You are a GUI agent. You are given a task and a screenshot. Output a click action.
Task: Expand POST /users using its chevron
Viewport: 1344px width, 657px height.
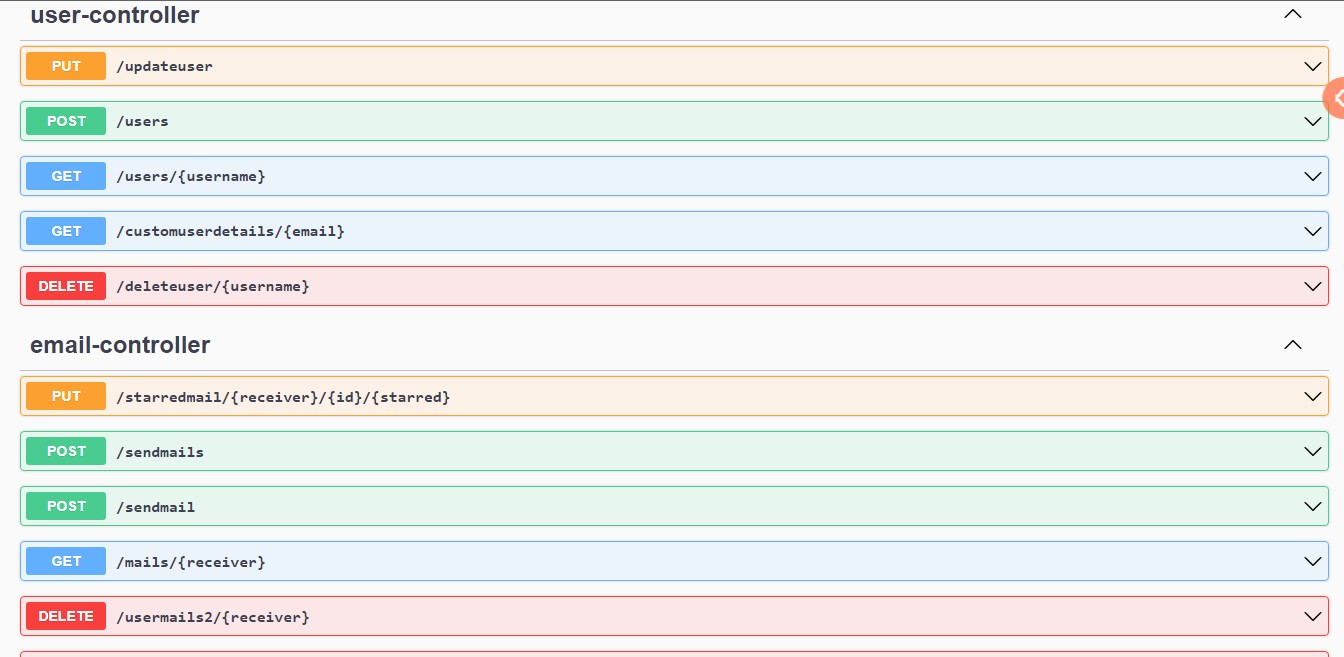pos(1313,121)
